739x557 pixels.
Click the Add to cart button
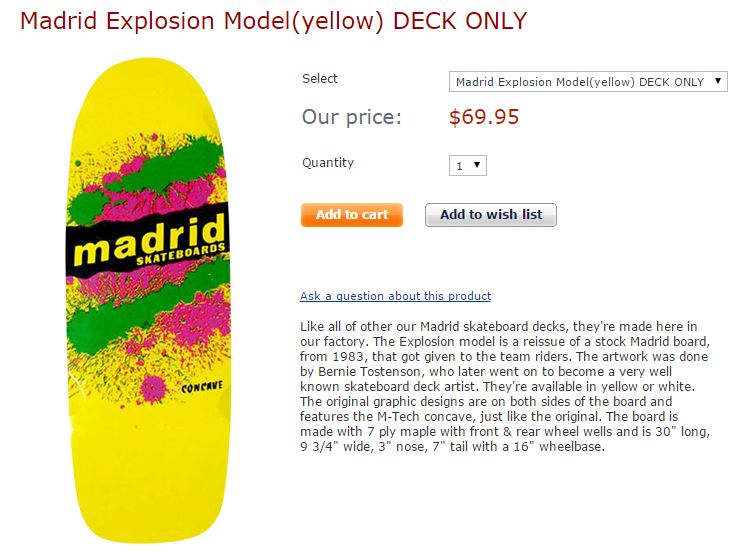[x=352, y=215]
